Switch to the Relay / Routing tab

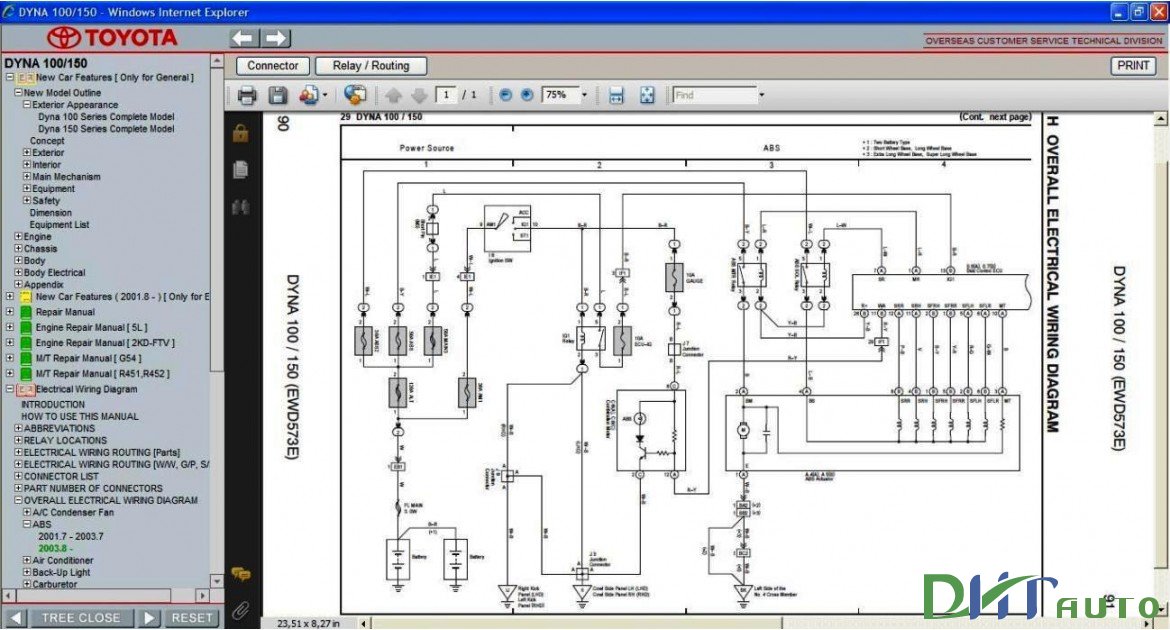(371, 66)
